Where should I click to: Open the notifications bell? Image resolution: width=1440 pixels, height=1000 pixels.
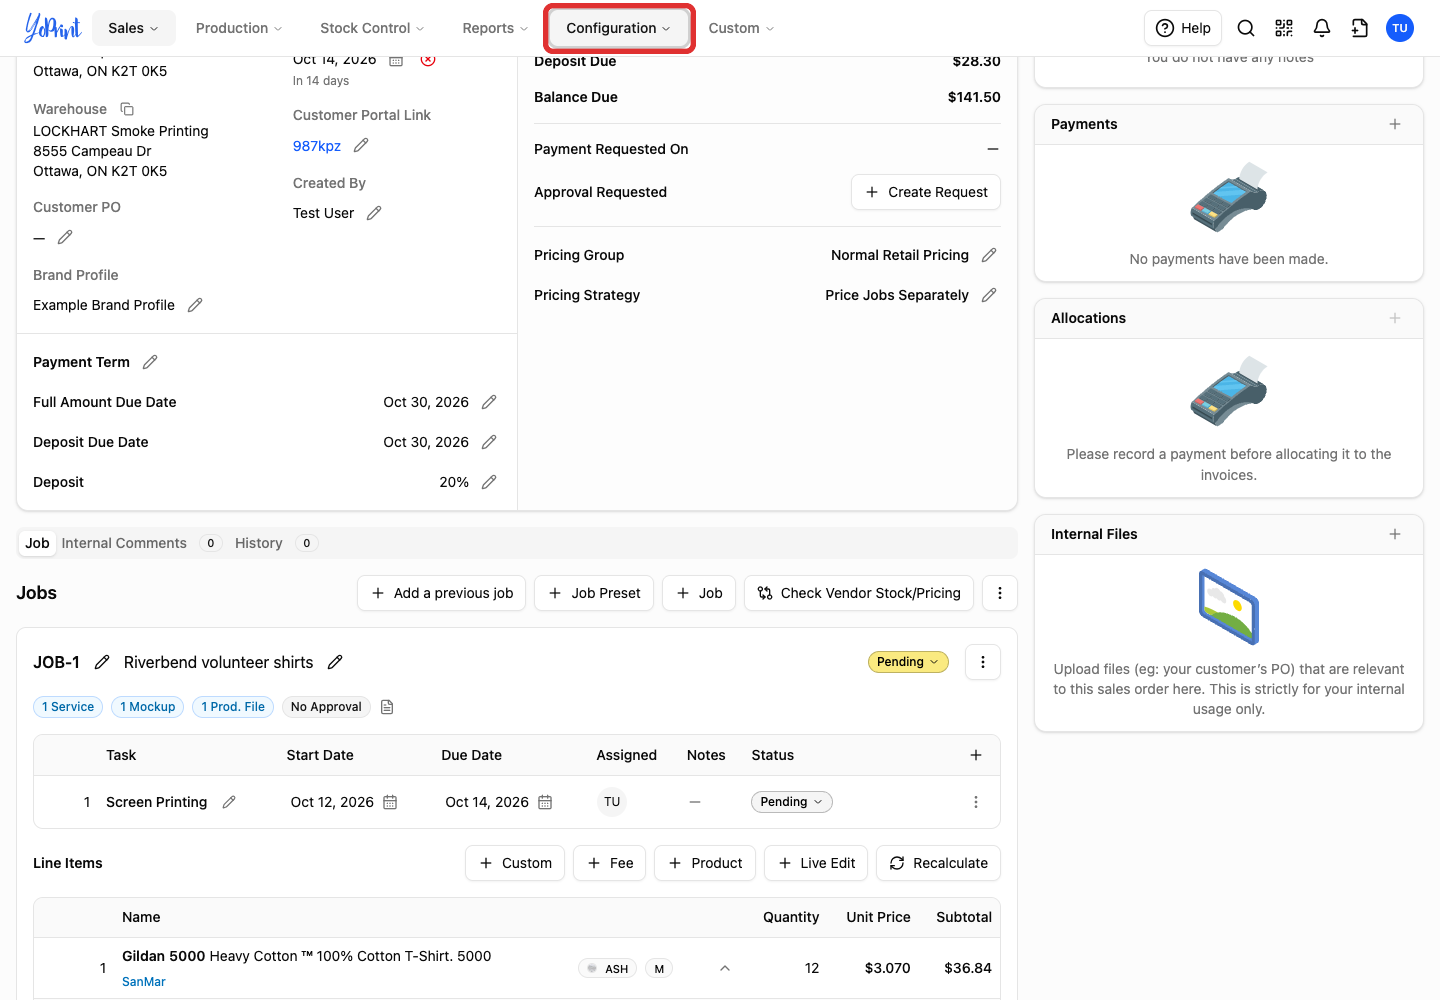pyautogui.click(x=1322, y=28)
